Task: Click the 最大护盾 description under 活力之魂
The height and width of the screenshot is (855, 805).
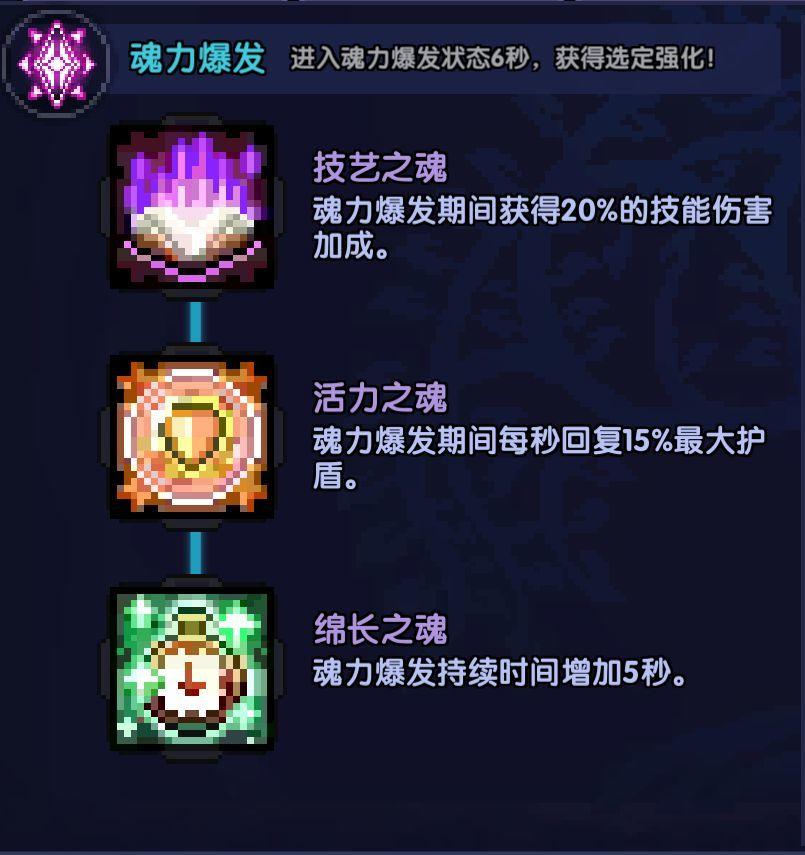Action: click(x=539, y=458)
